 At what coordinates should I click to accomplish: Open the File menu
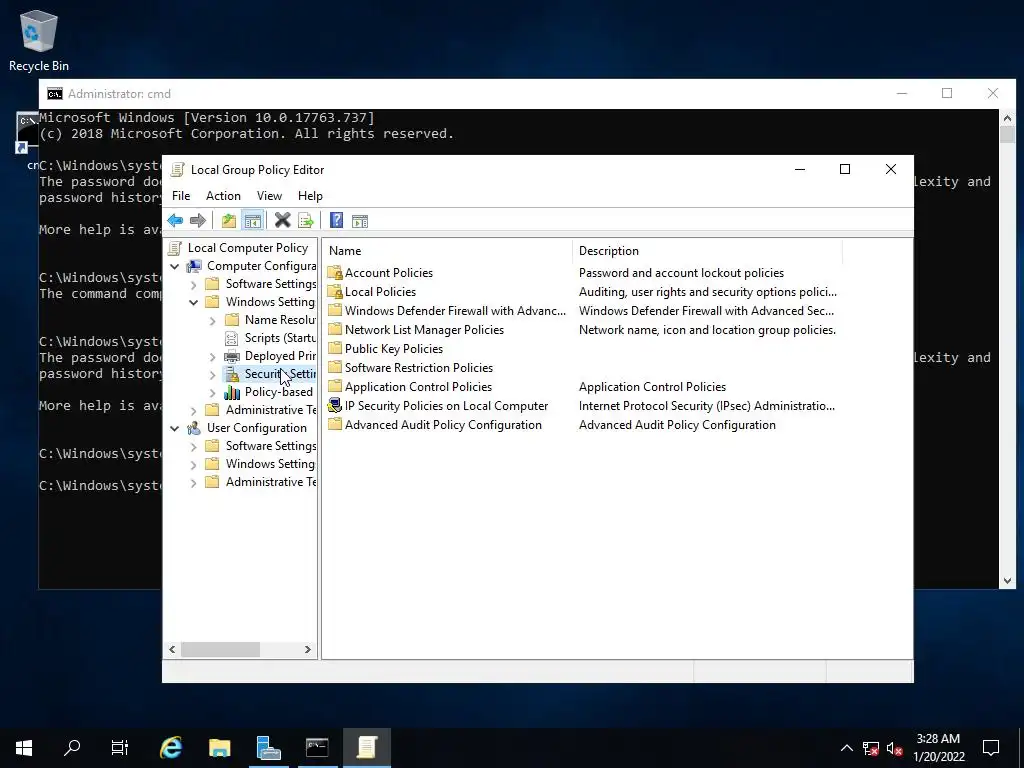(x=181, y=196)
